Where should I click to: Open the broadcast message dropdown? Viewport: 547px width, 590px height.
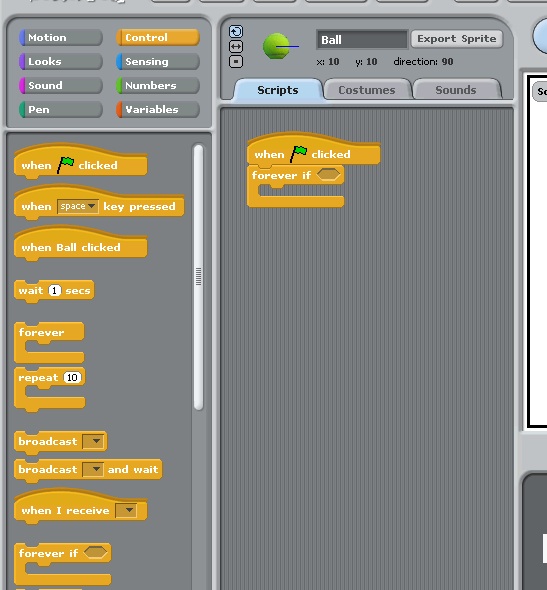click(93, 441)
